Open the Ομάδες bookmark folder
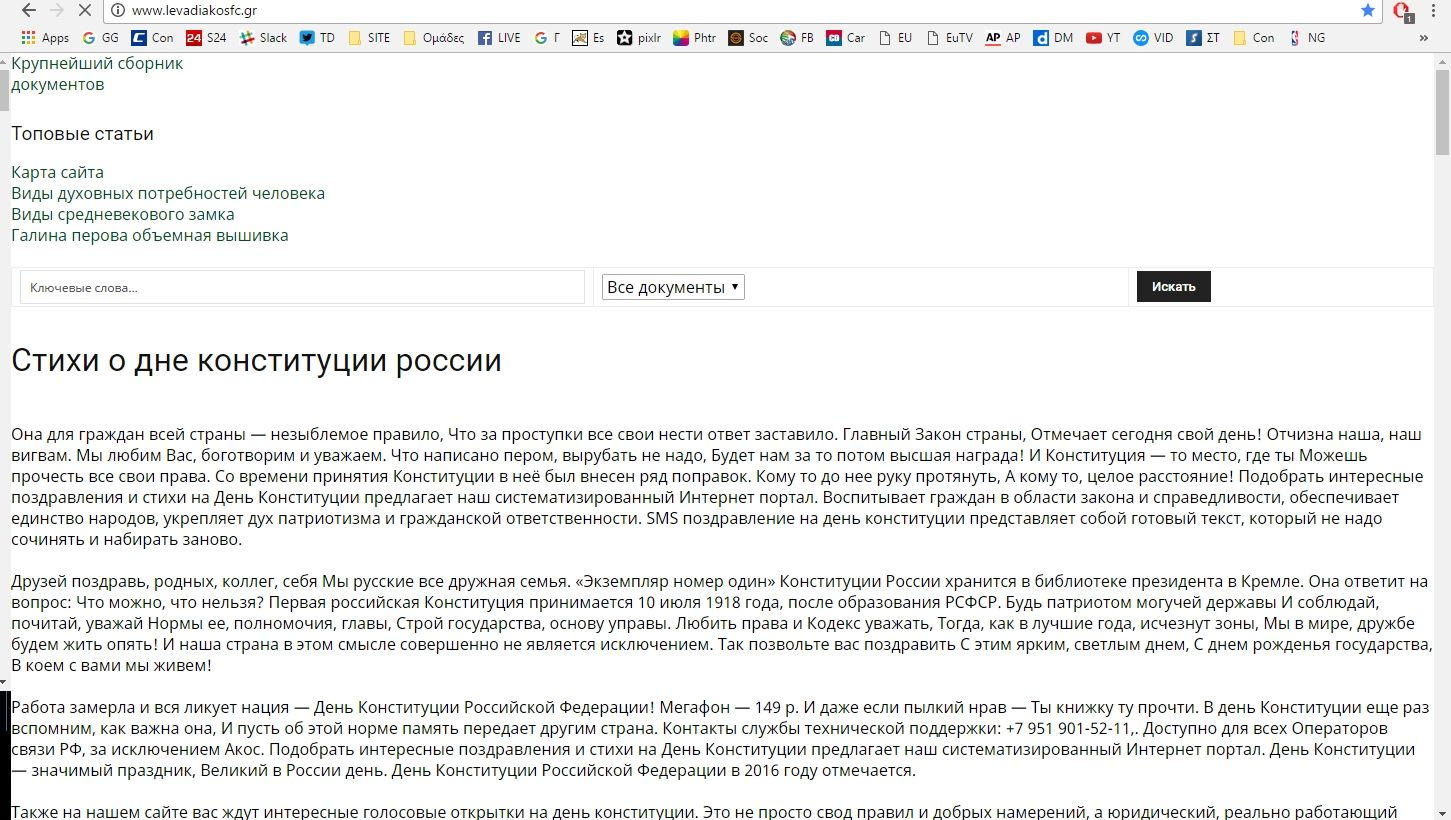The image size is (1451, 820). click(x=433, y=38)
